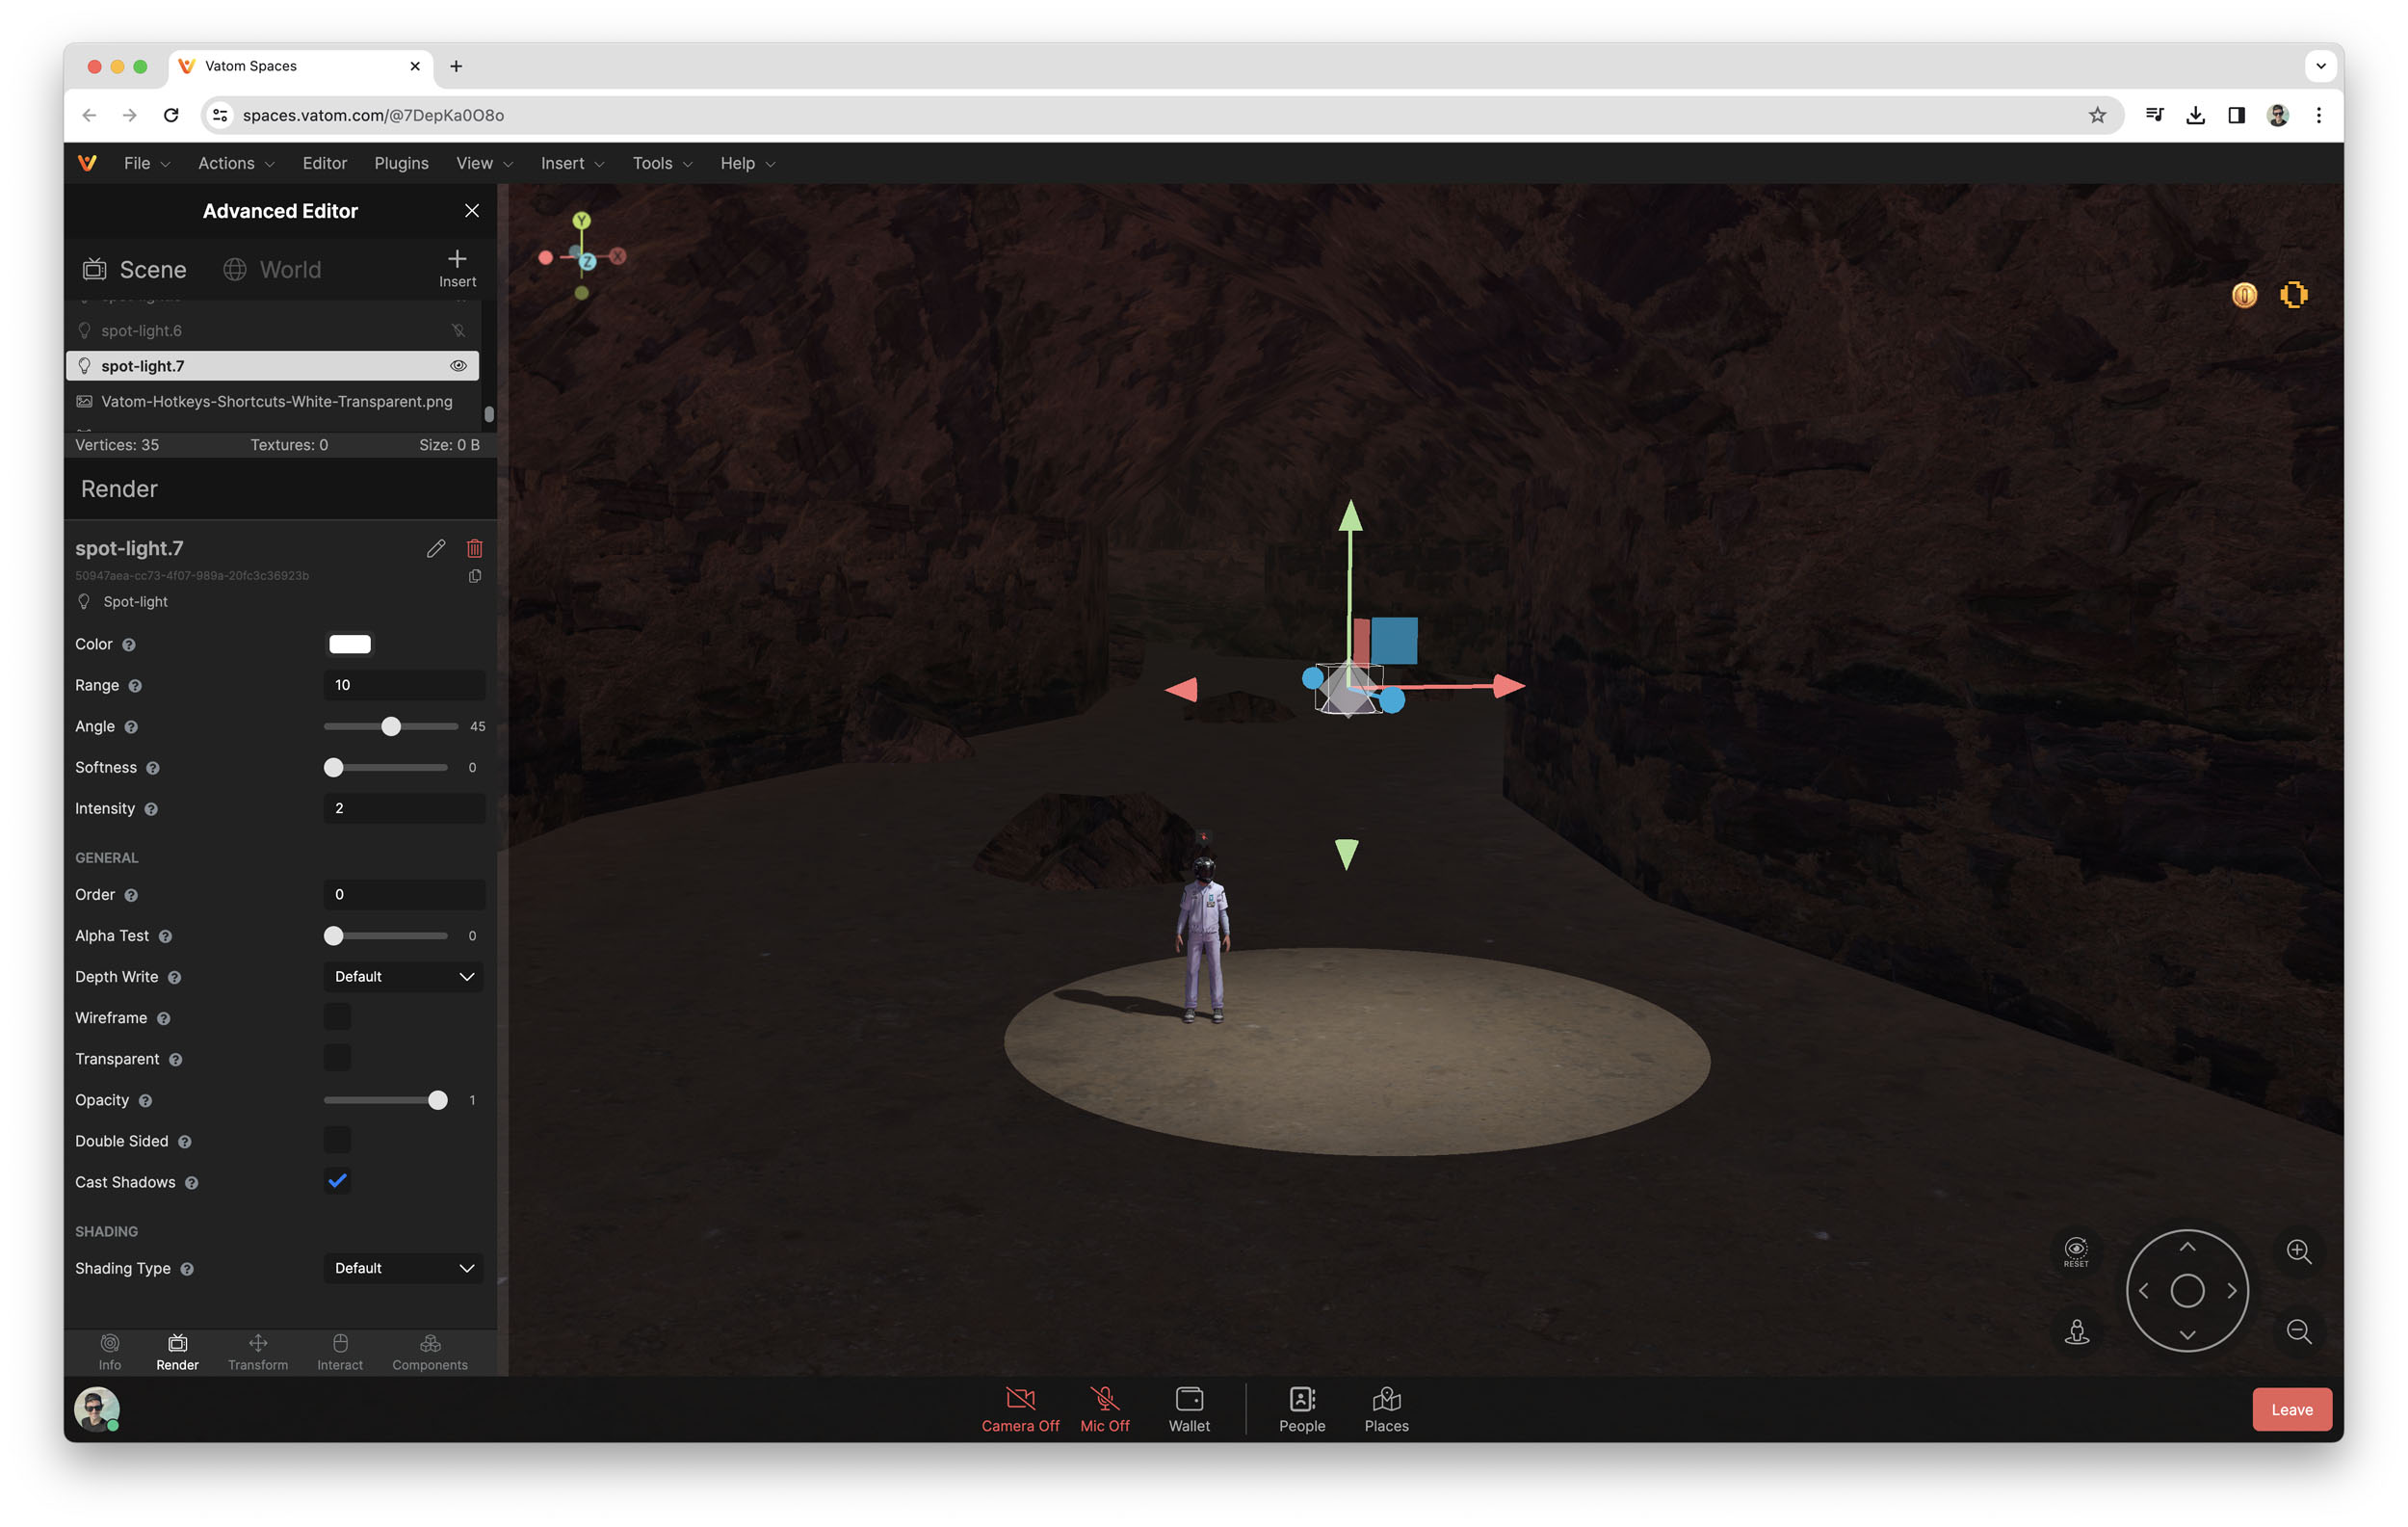This screenshot has width=2408, height=1527.
Task: Switch to the Components tab
Action: (x=430, y=1353)
